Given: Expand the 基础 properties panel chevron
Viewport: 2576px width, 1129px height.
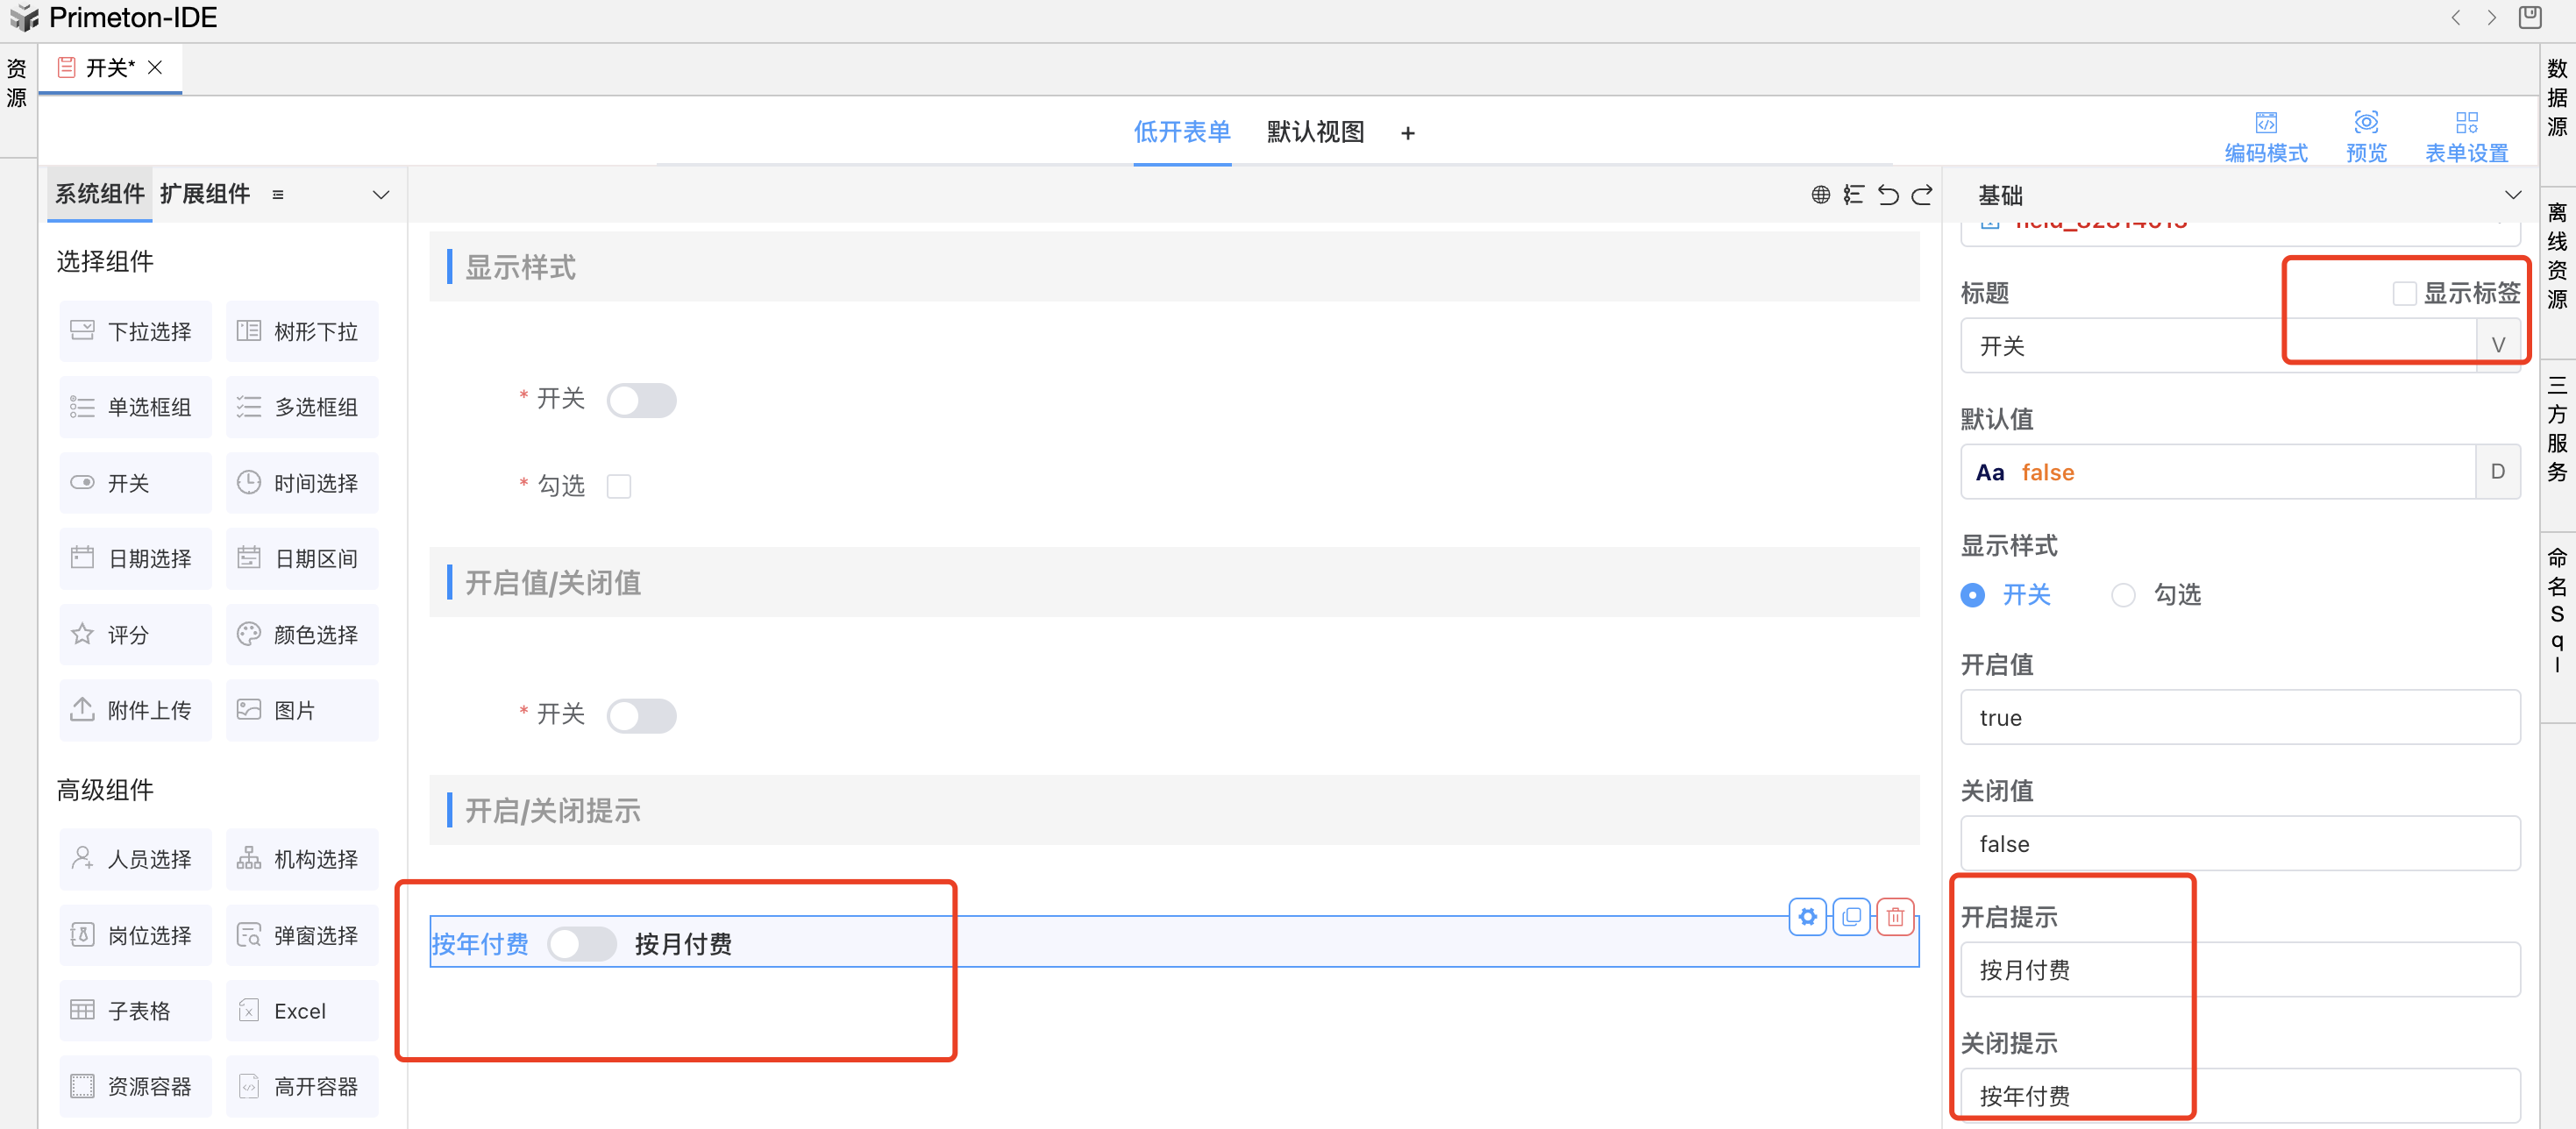Looking at the screenshot, I should coord(2512,195).
